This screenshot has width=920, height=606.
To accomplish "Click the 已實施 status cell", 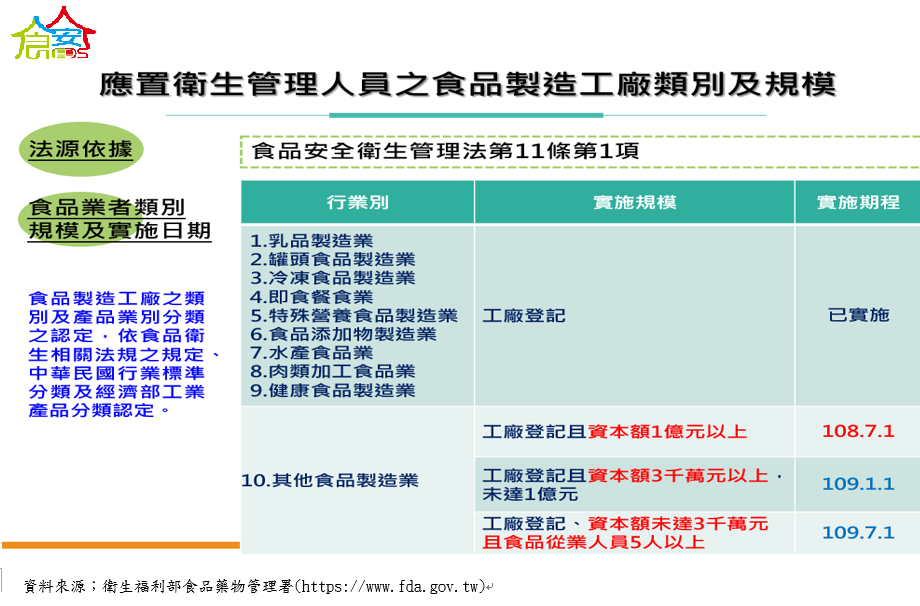I will pos(857,315).
